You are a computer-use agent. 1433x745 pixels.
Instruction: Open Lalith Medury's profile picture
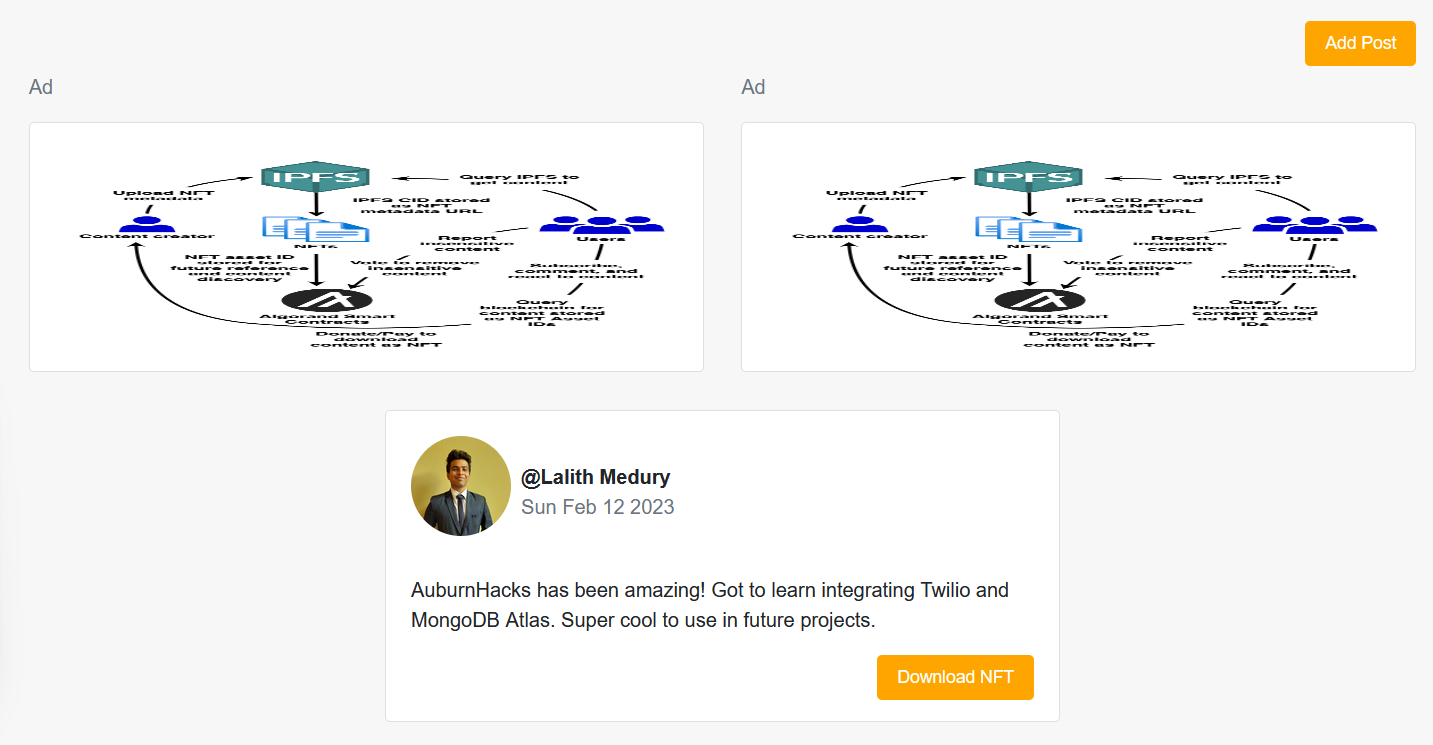pos(461,486)
